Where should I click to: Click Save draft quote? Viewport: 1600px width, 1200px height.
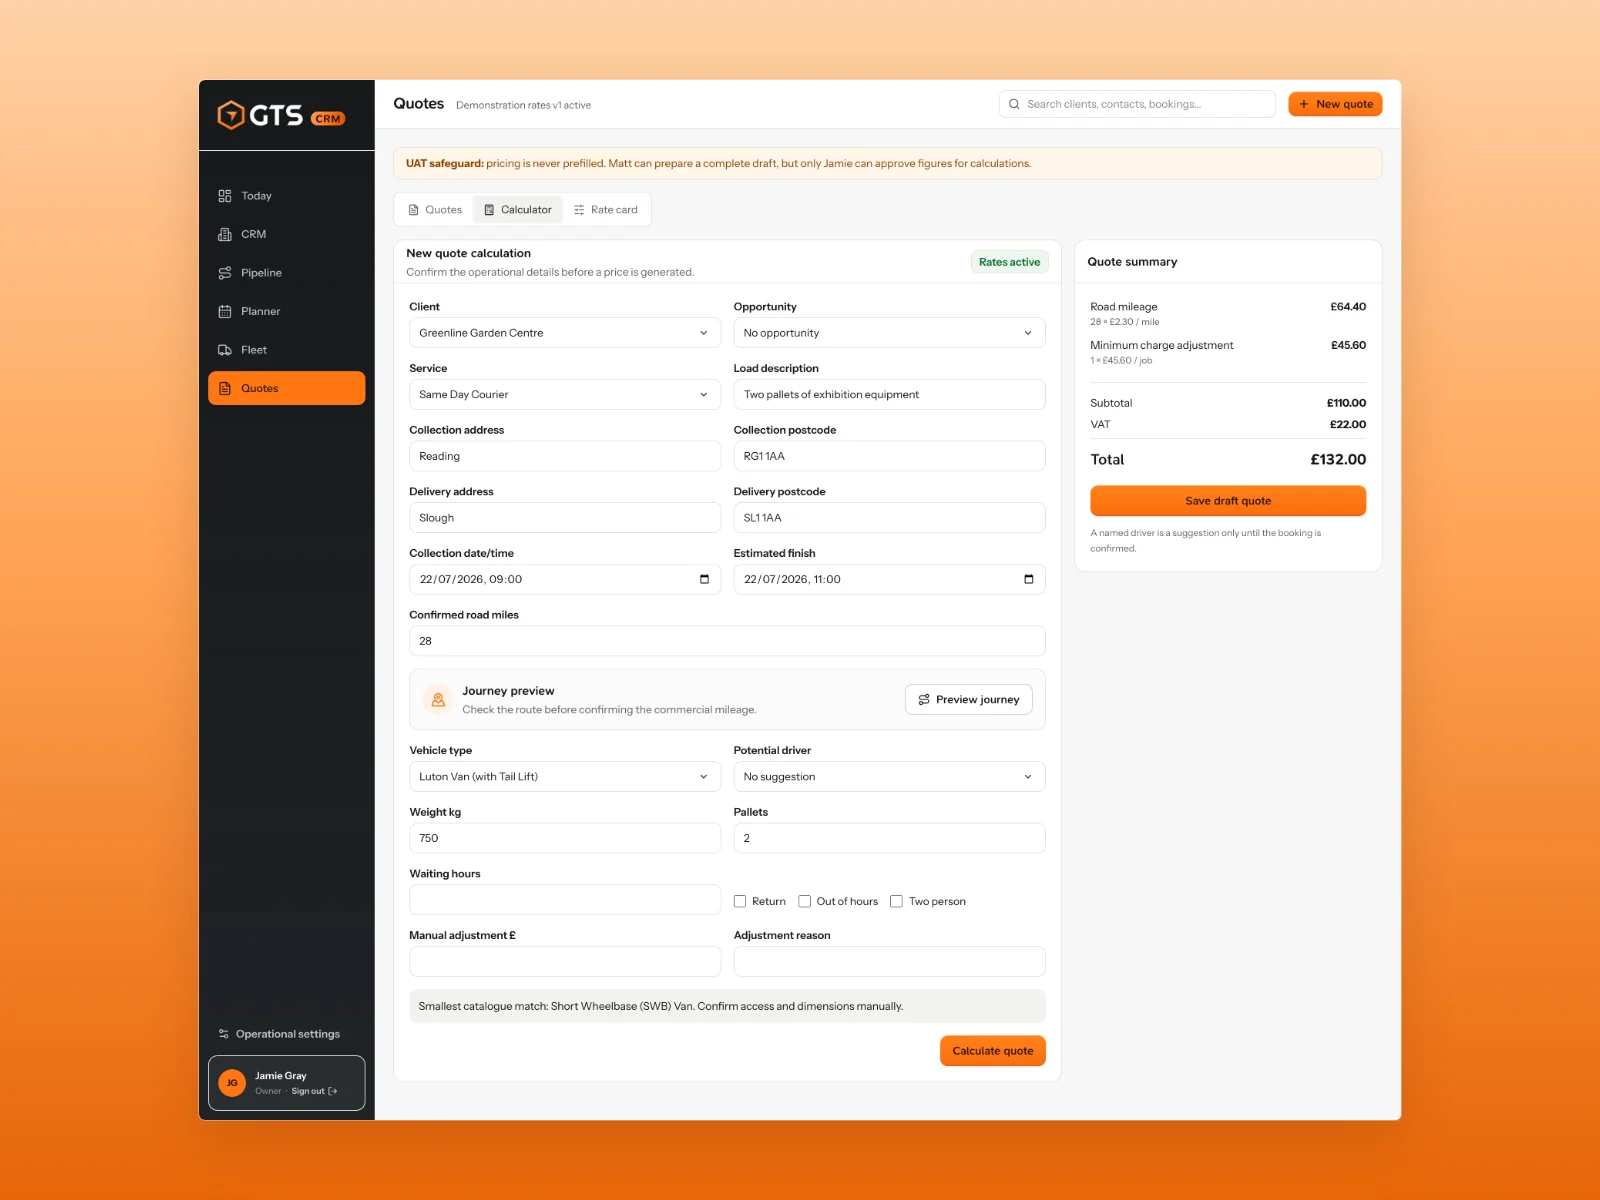1228,501
